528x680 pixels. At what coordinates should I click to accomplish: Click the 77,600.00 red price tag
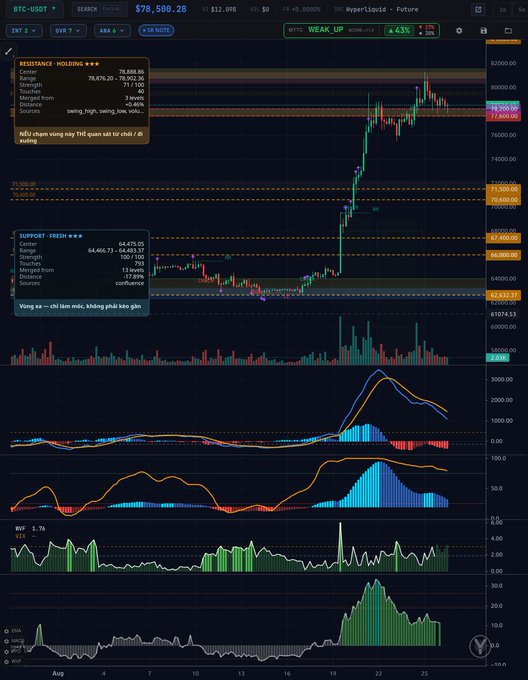click(x=504, y=117)
